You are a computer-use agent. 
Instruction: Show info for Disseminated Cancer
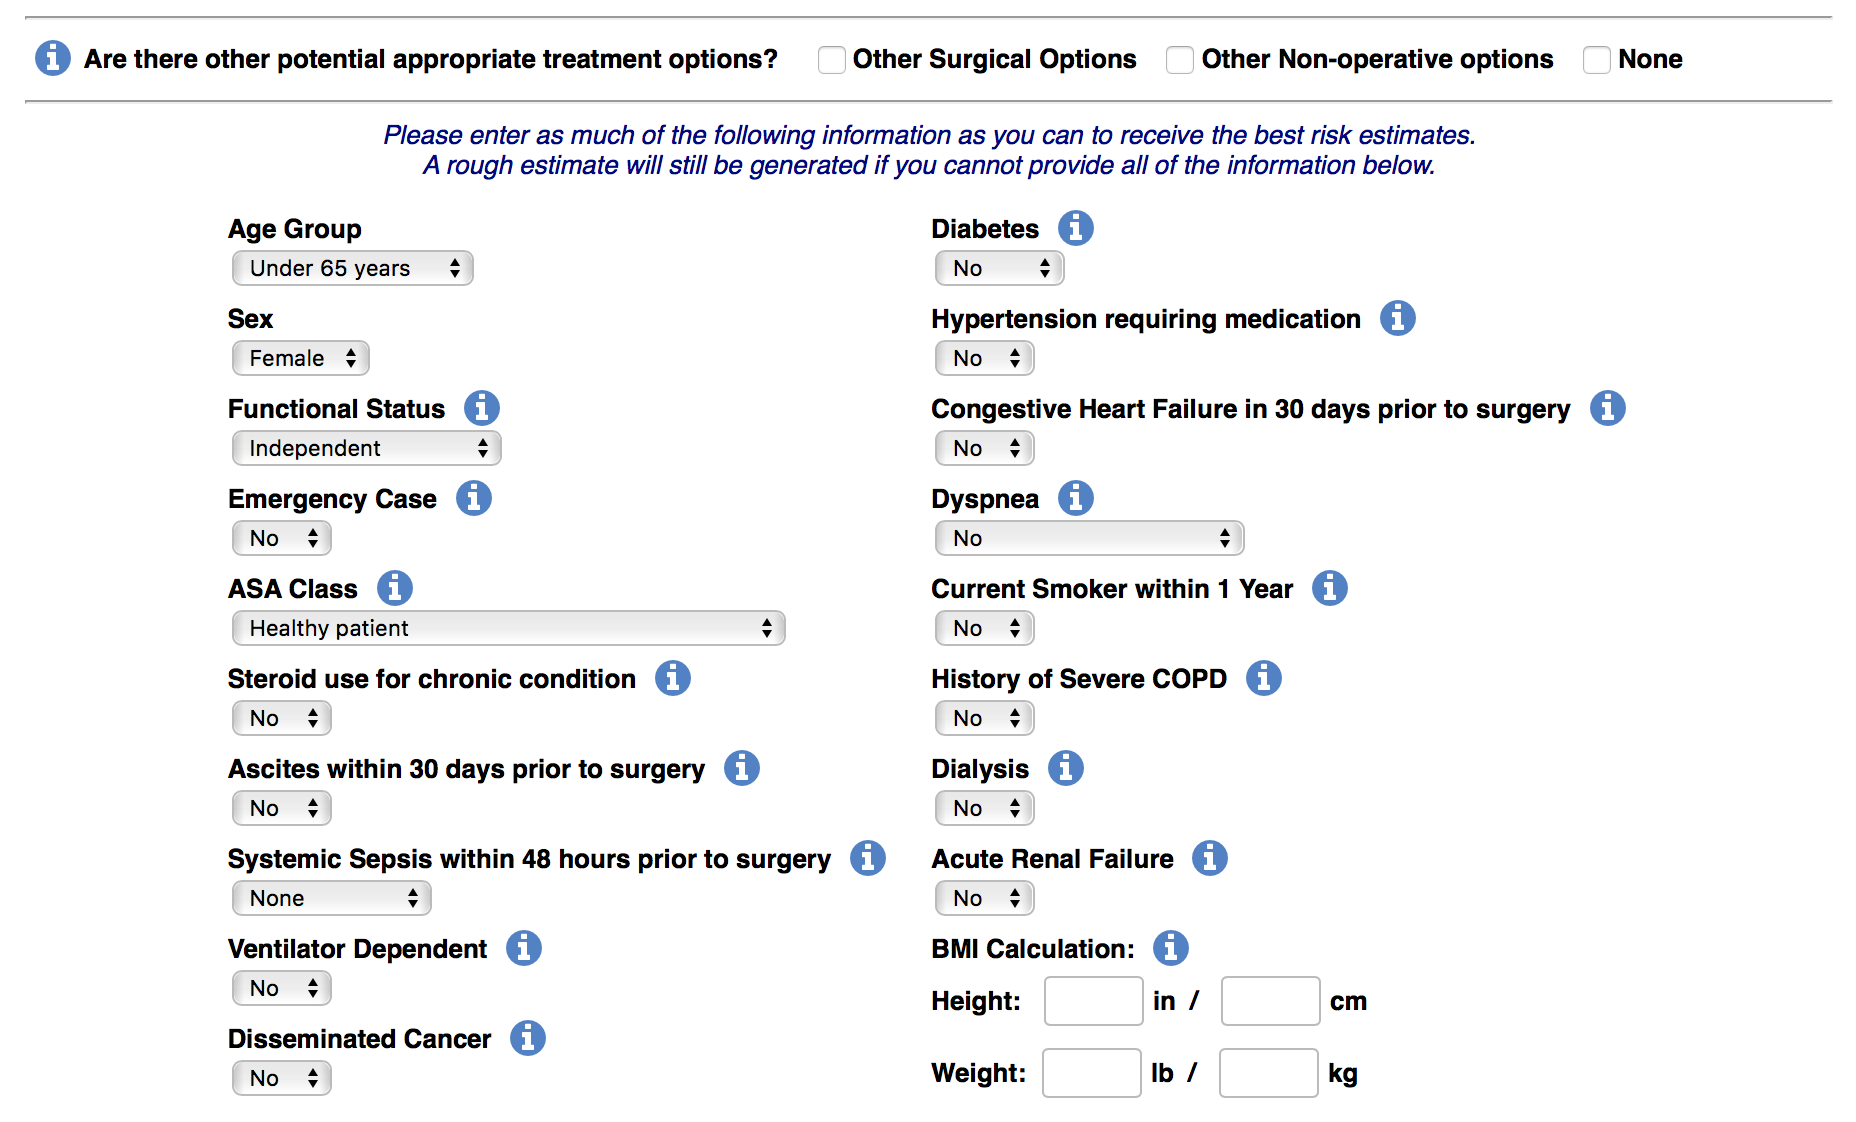click(528, 1038)
